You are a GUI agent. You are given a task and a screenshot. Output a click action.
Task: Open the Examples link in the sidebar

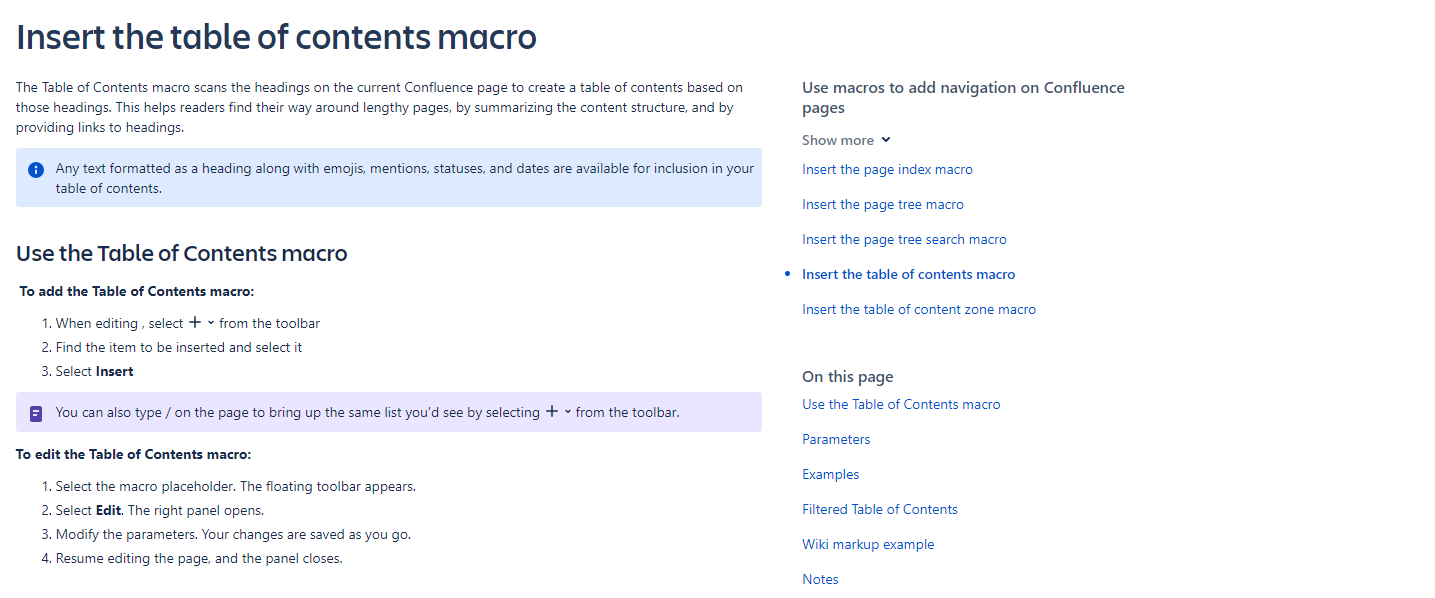click(x=830, y=474)
